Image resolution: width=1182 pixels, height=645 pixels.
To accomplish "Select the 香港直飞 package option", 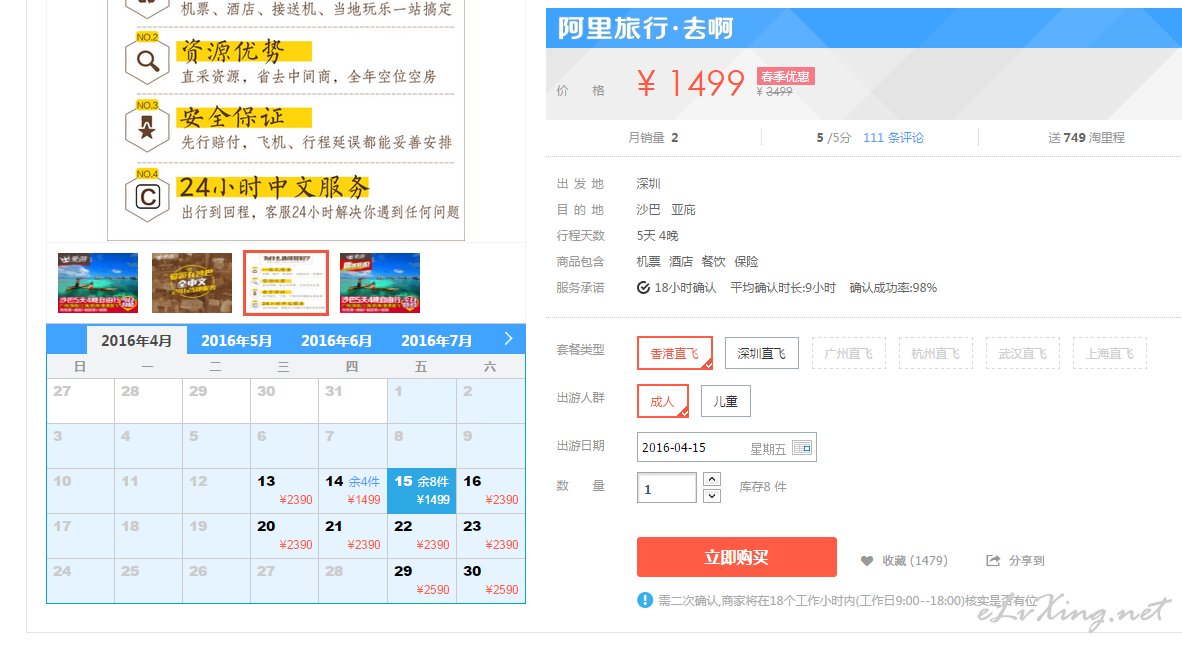I will (675, 353).
